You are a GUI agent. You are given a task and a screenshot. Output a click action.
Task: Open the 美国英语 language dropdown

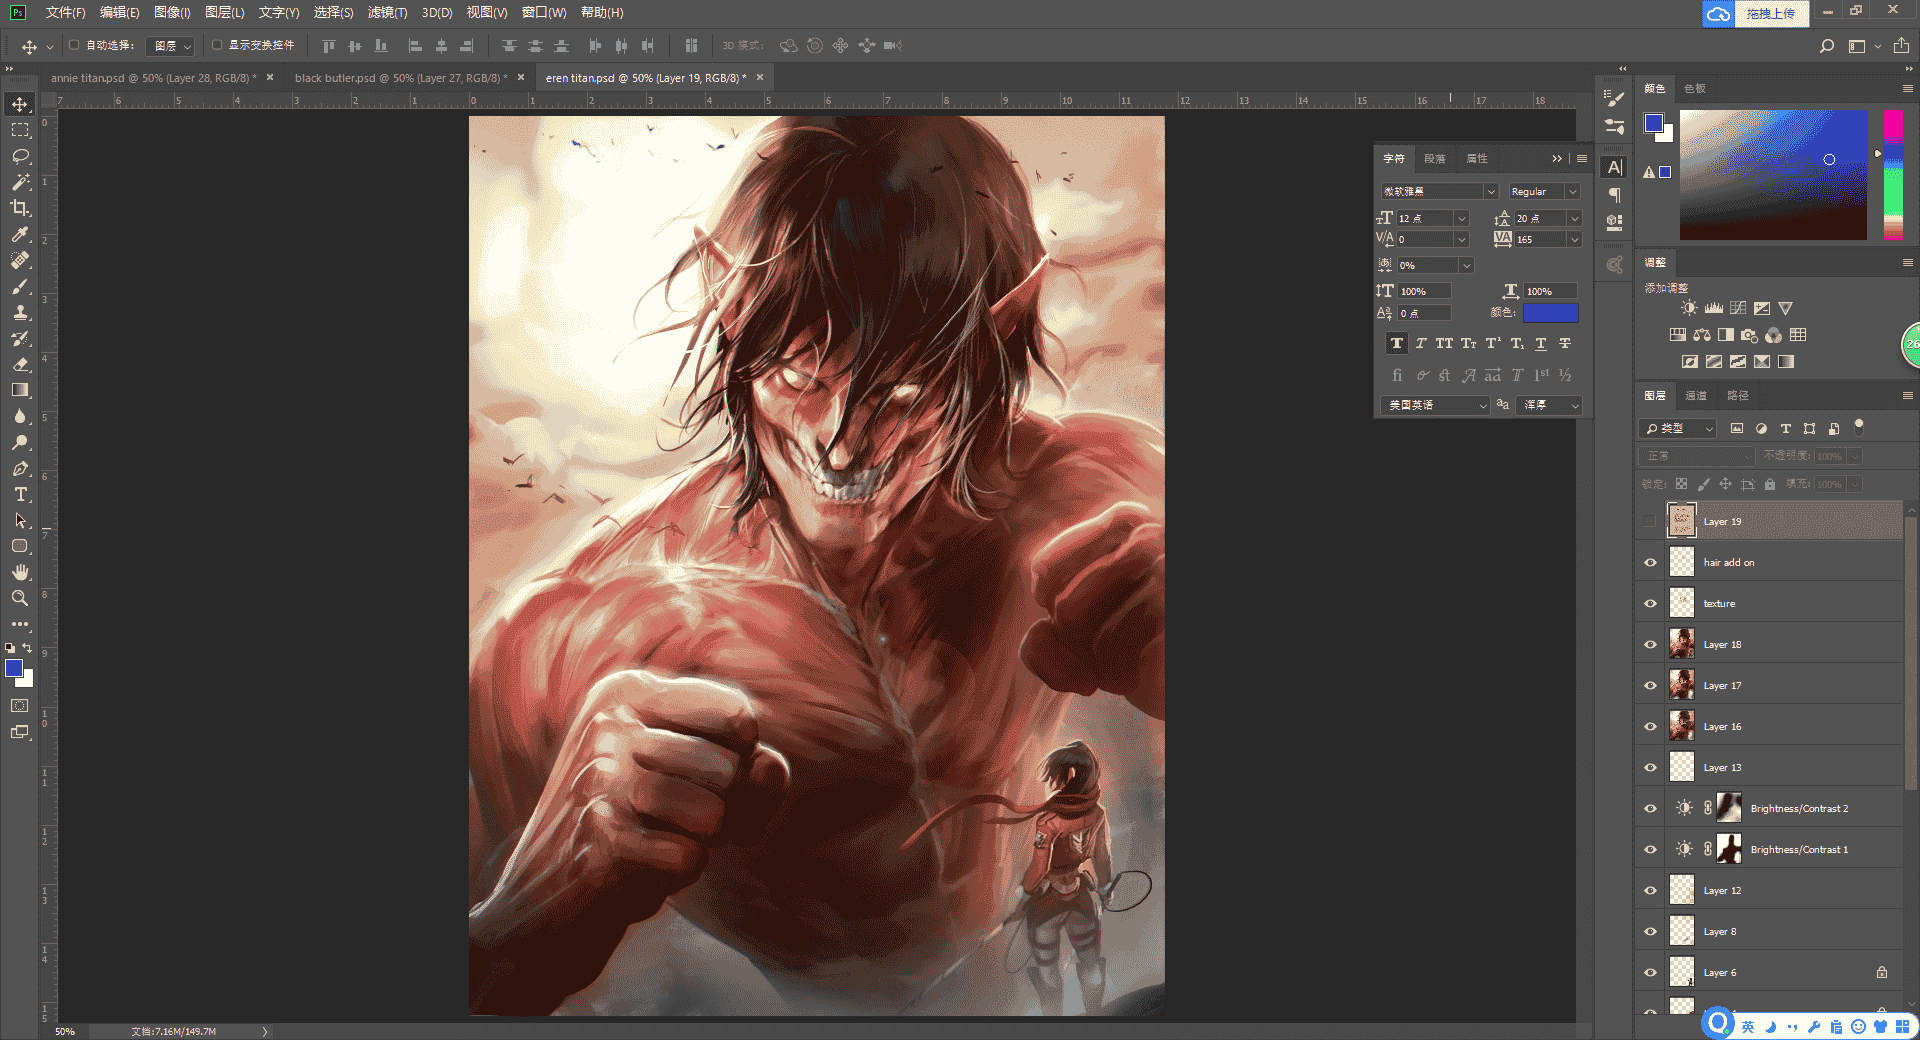pyautogui.click(x=1435, y=405)
